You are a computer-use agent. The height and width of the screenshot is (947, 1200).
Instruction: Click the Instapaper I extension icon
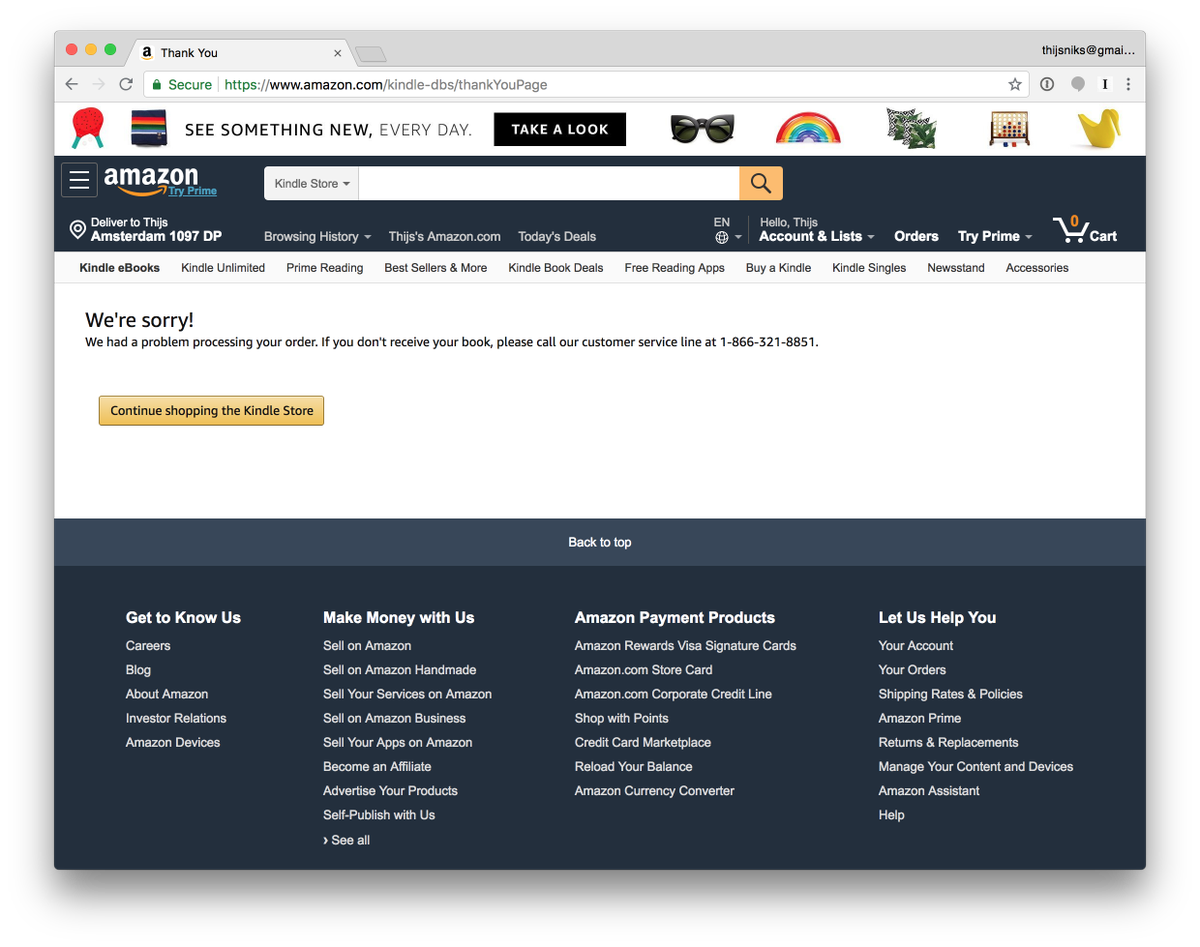click(1105, 84)
